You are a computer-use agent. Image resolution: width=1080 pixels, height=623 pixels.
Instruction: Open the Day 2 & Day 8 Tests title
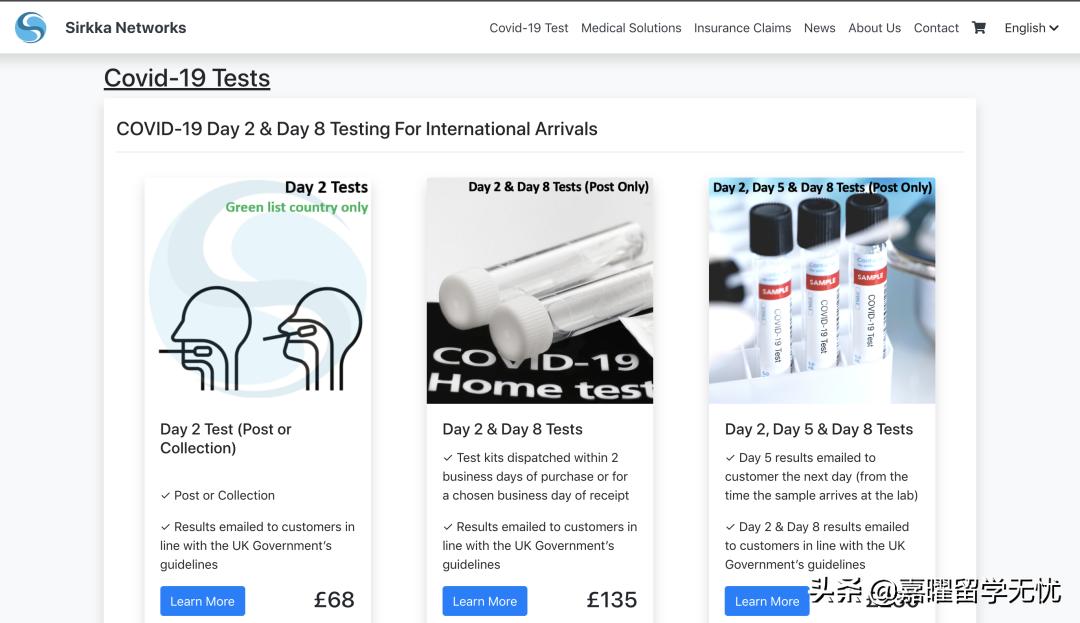512,429
